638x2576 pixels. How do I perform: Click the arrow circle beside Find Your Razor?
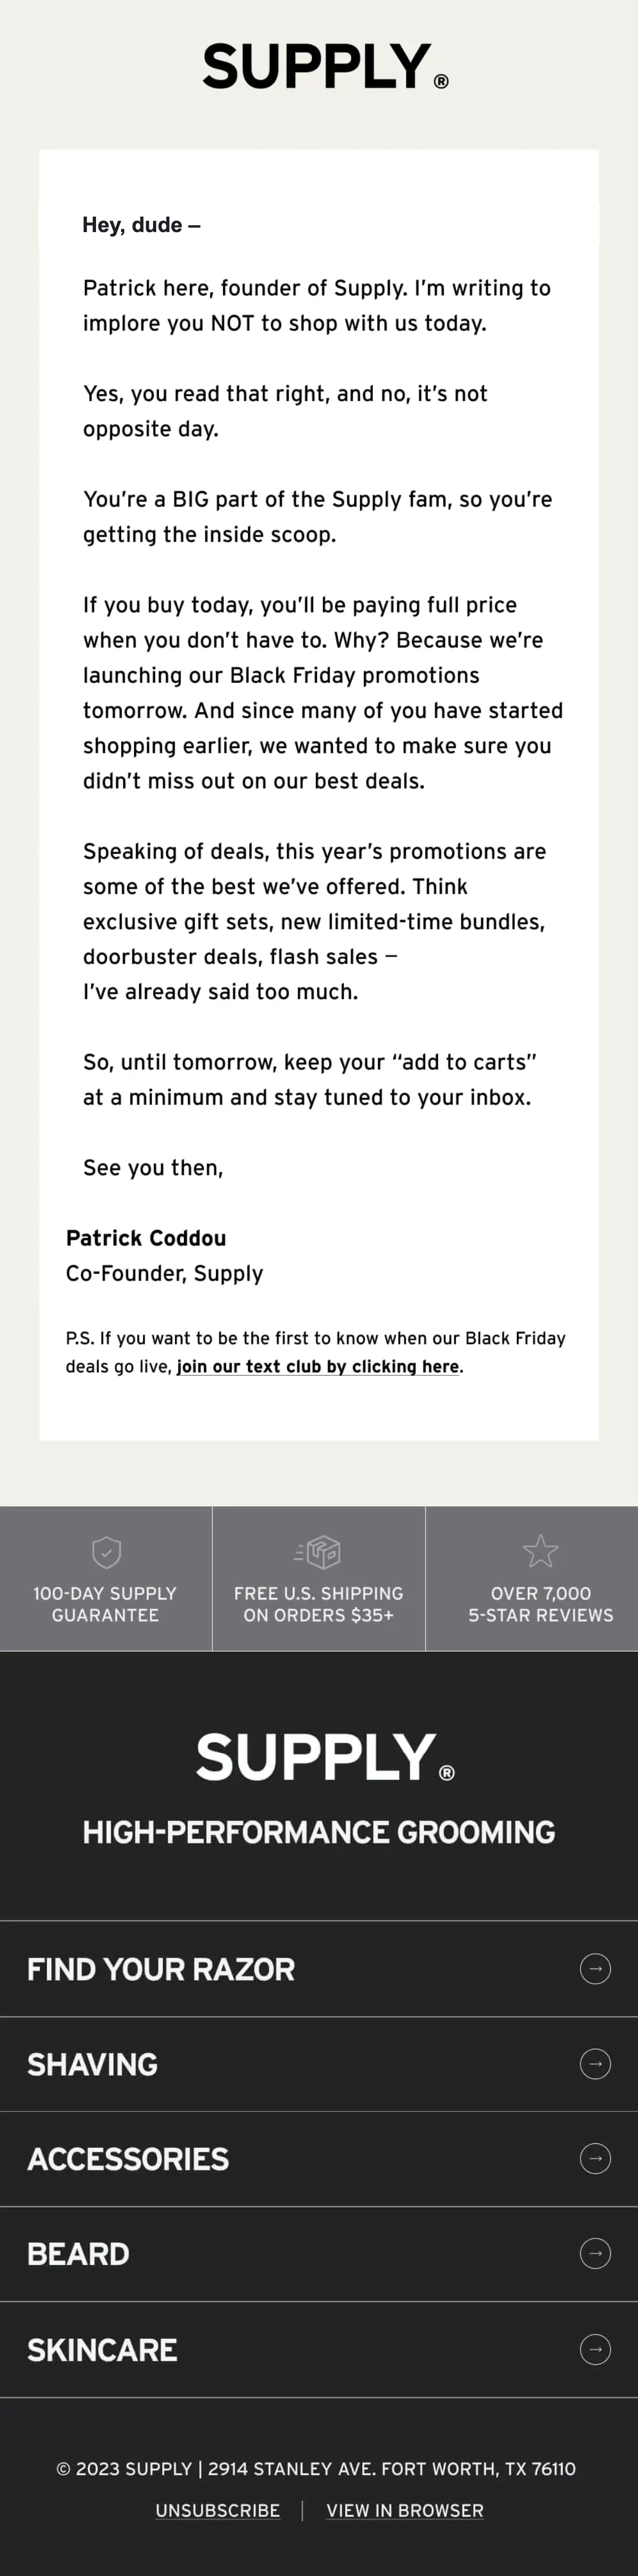coord(595,1968)
